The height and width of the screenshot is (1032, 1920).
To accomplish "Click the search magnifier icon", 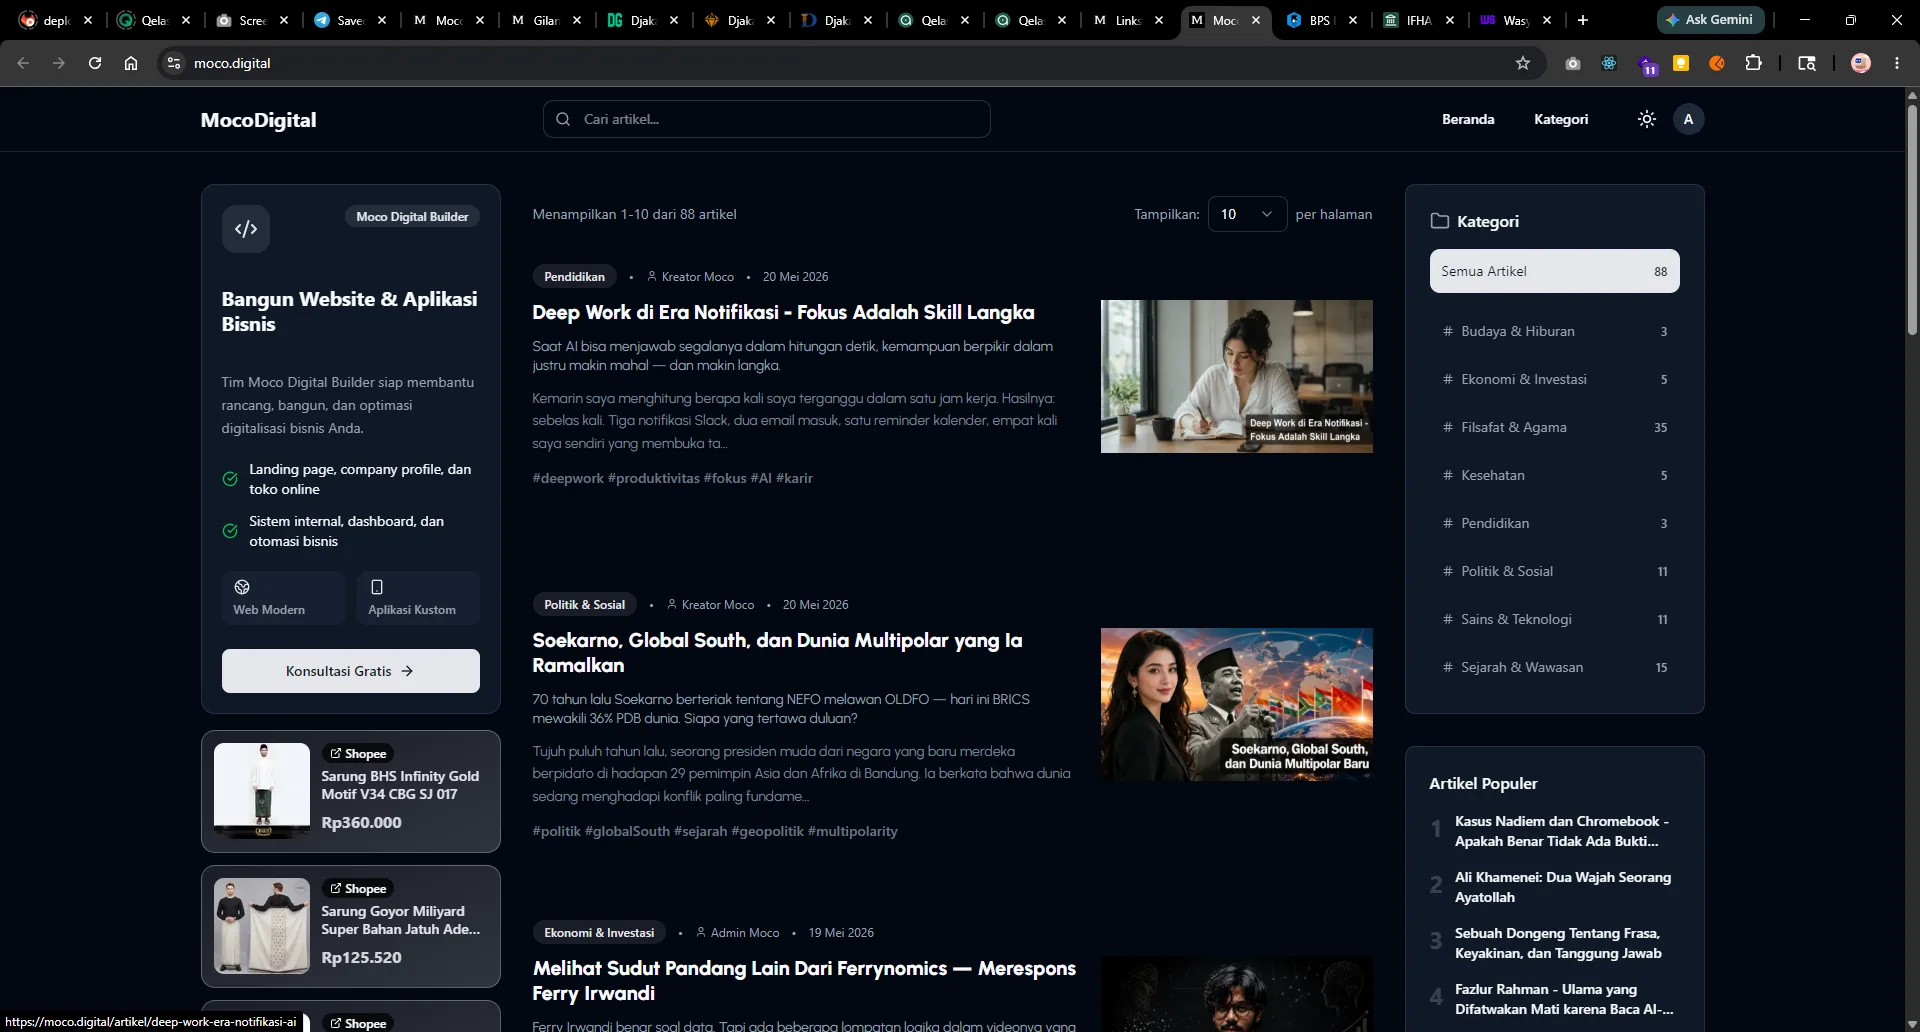I will [x=563, y=119].
